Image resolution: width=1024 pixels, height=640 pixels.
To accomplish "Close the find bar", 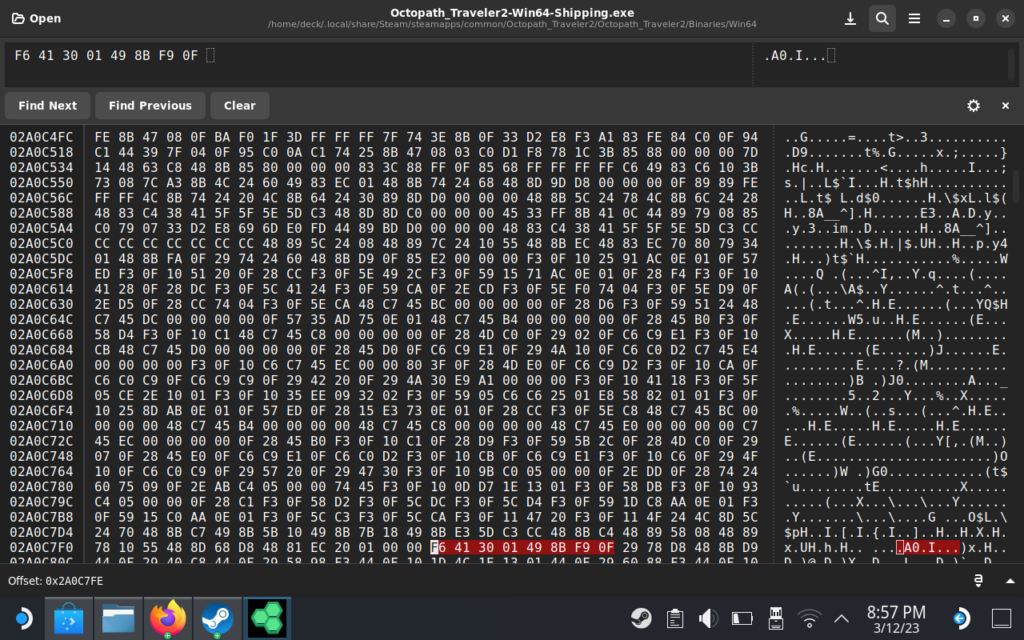I will [x=1005, y=105].
